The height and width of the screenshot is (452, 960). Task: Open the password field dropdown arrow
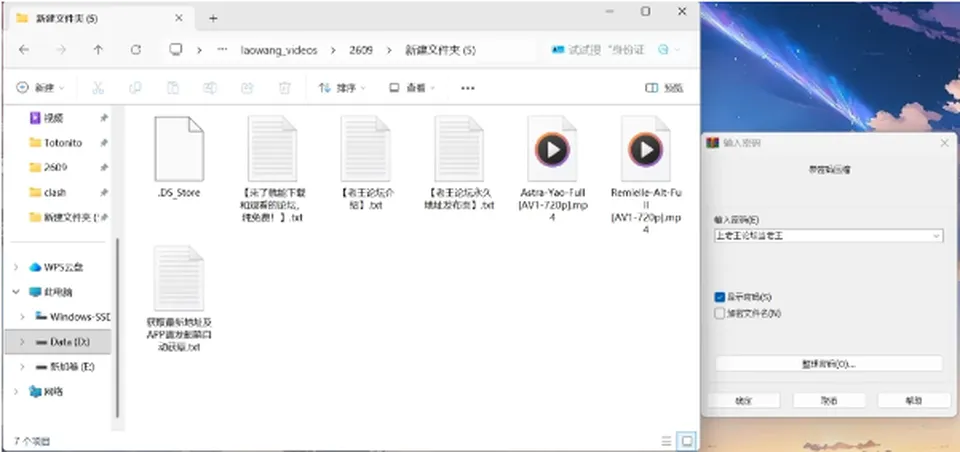[936, 236]
